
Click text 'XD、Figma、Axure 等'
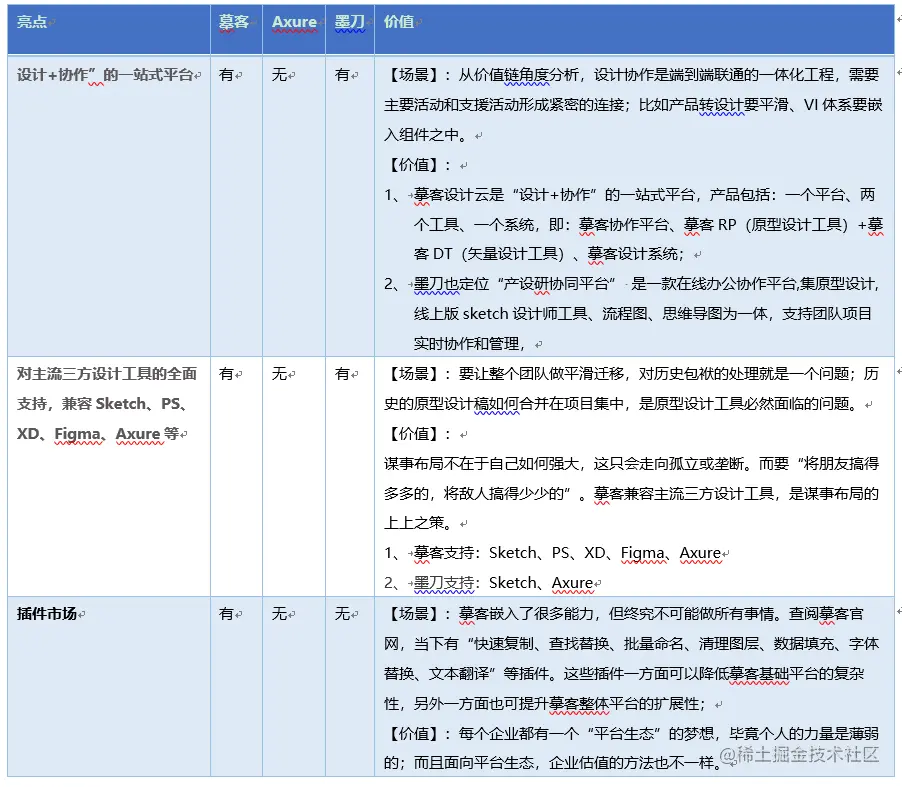[98, 434]
